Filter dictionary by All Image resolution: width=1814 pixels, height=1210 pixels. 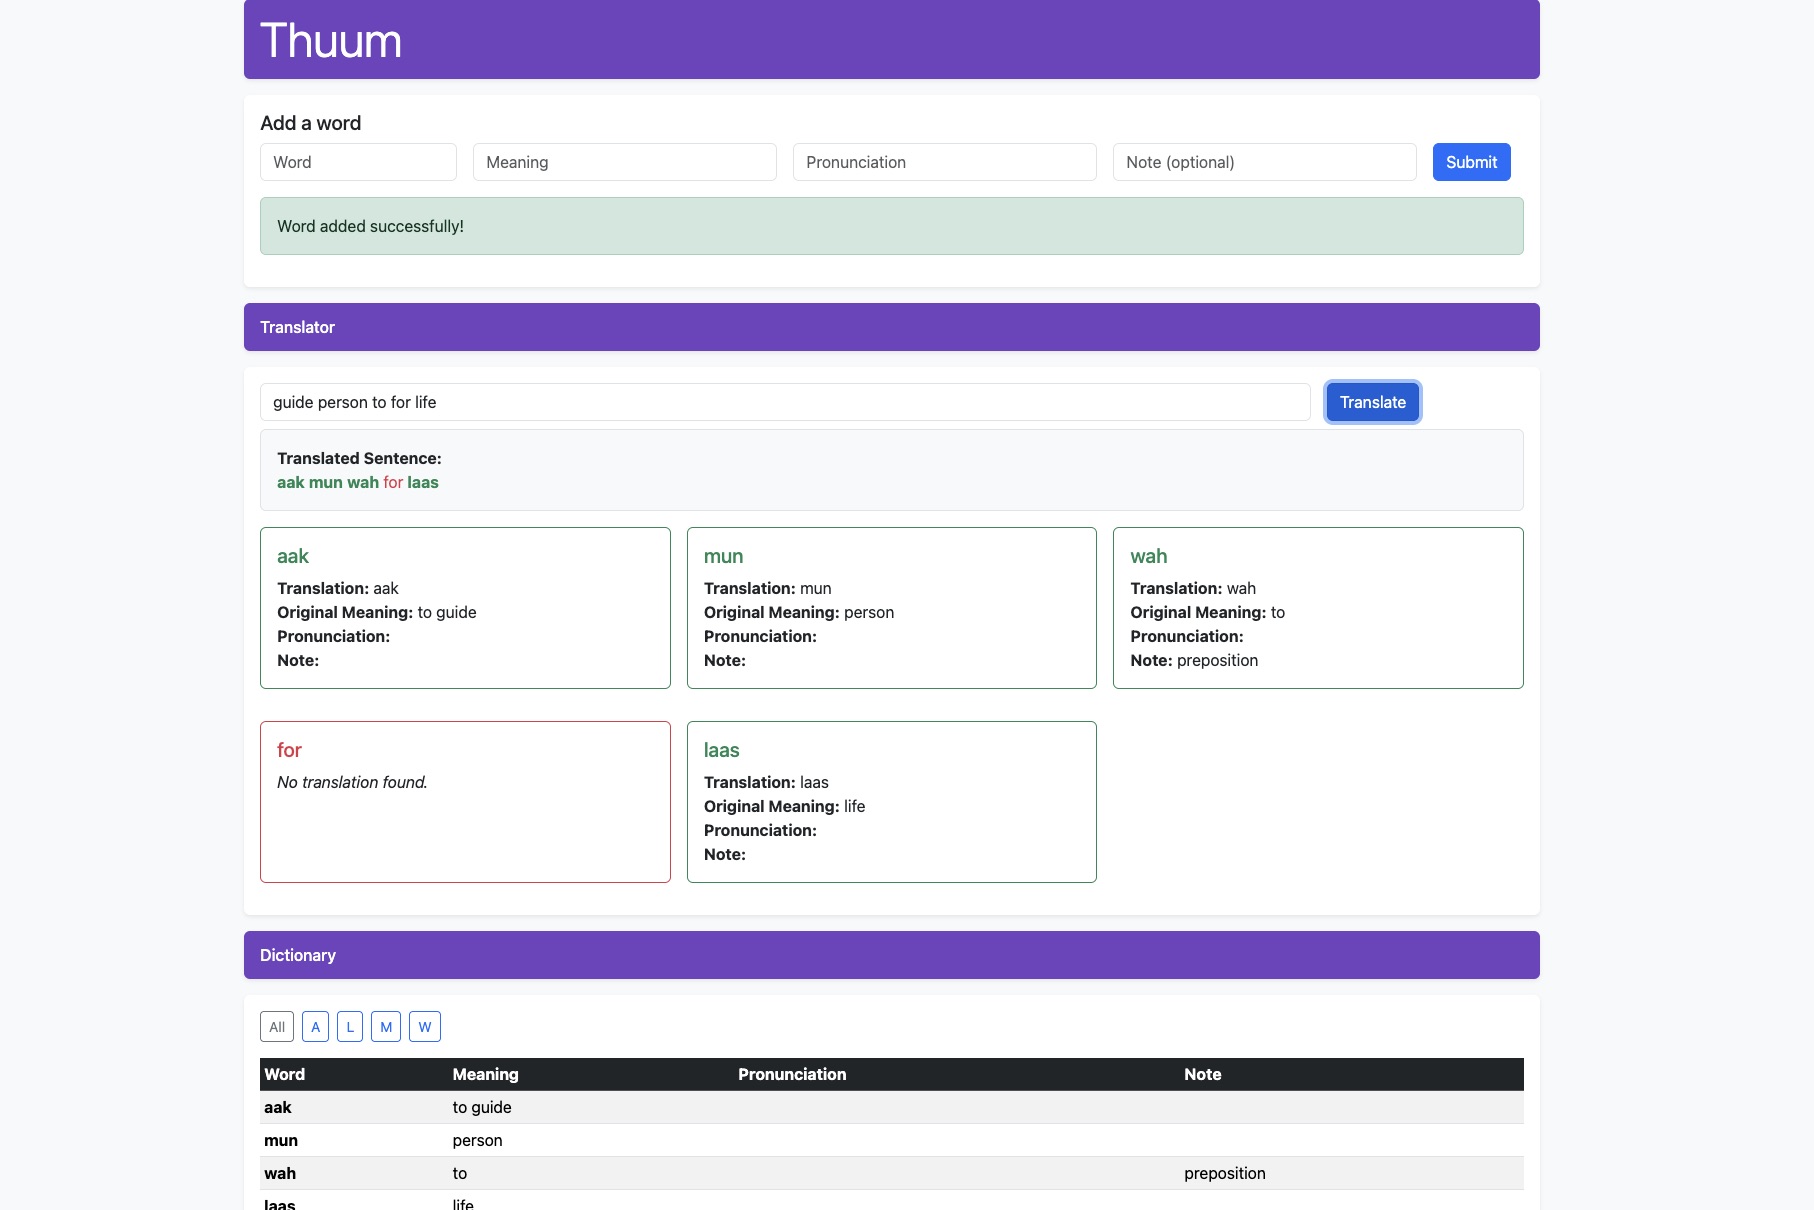pyautogui.click(x=277, y=1027)
